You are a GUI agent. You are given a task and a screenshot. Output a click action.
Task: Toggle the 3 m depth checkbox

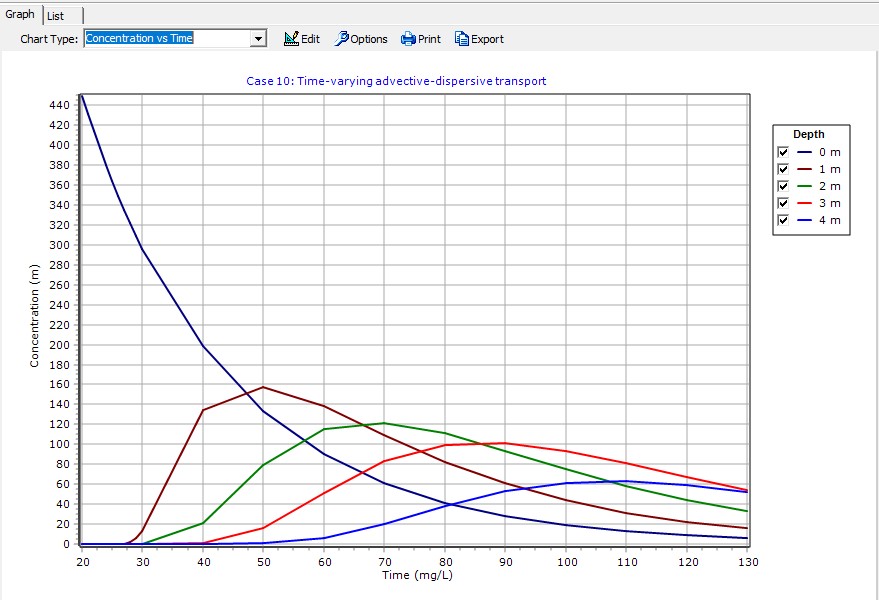click(784, 203)
